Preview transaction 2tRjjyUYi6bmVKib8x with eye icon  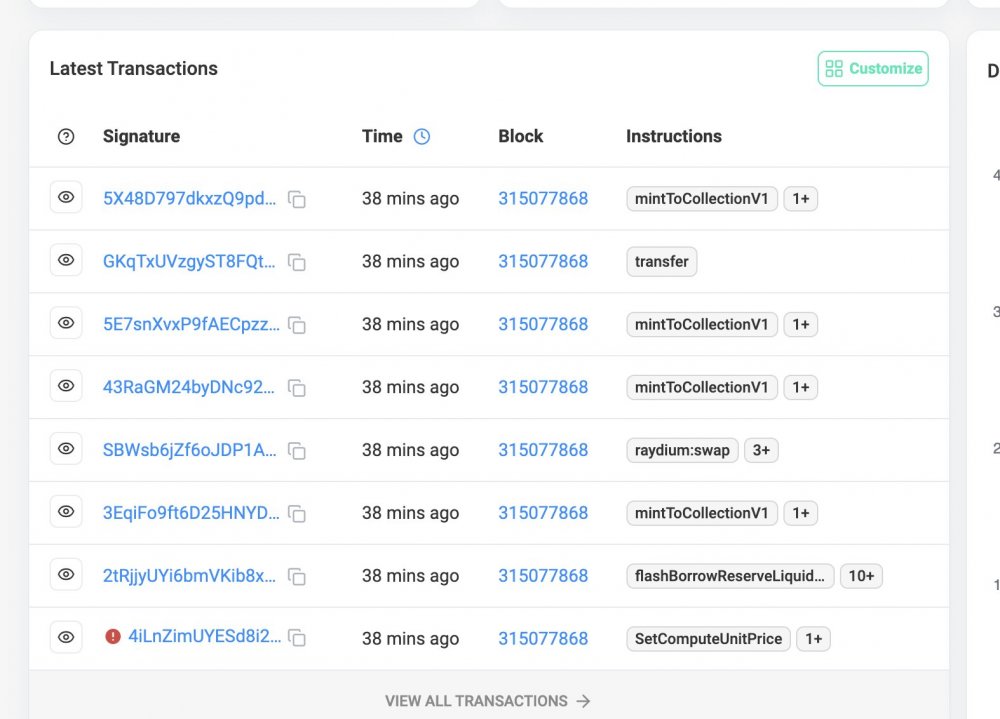point(66,574)
